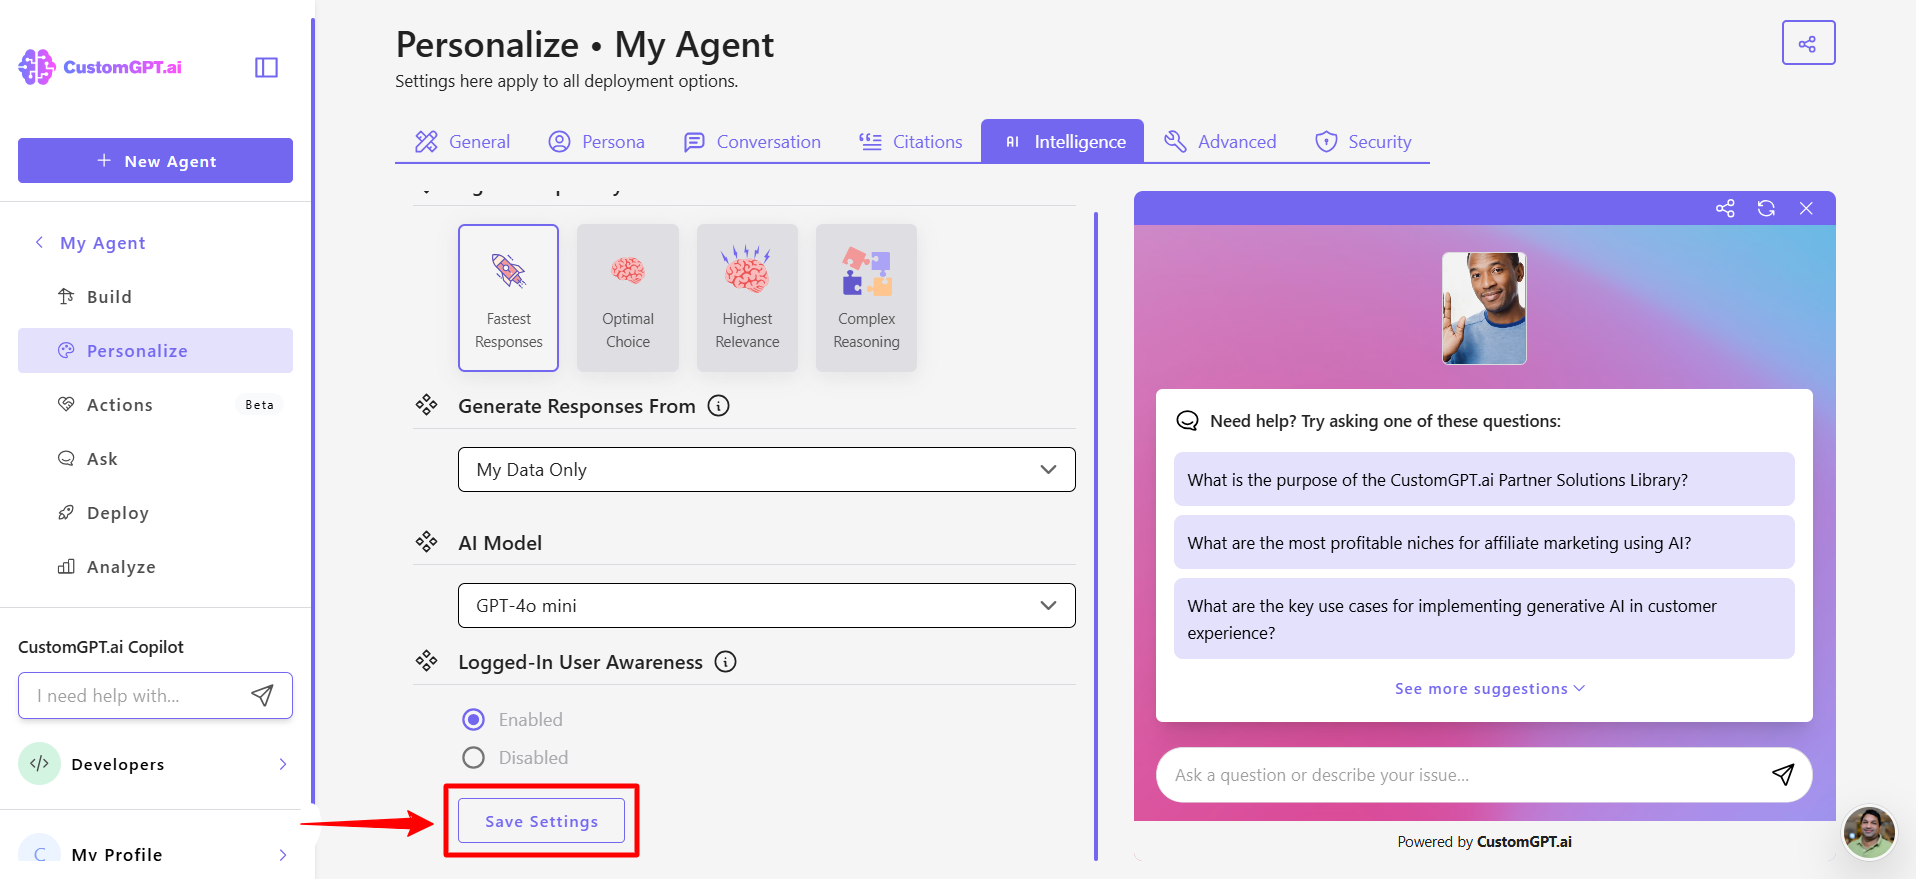Open the Ask section
Viewport: 1920px width, 879px height.
point(155,459)
